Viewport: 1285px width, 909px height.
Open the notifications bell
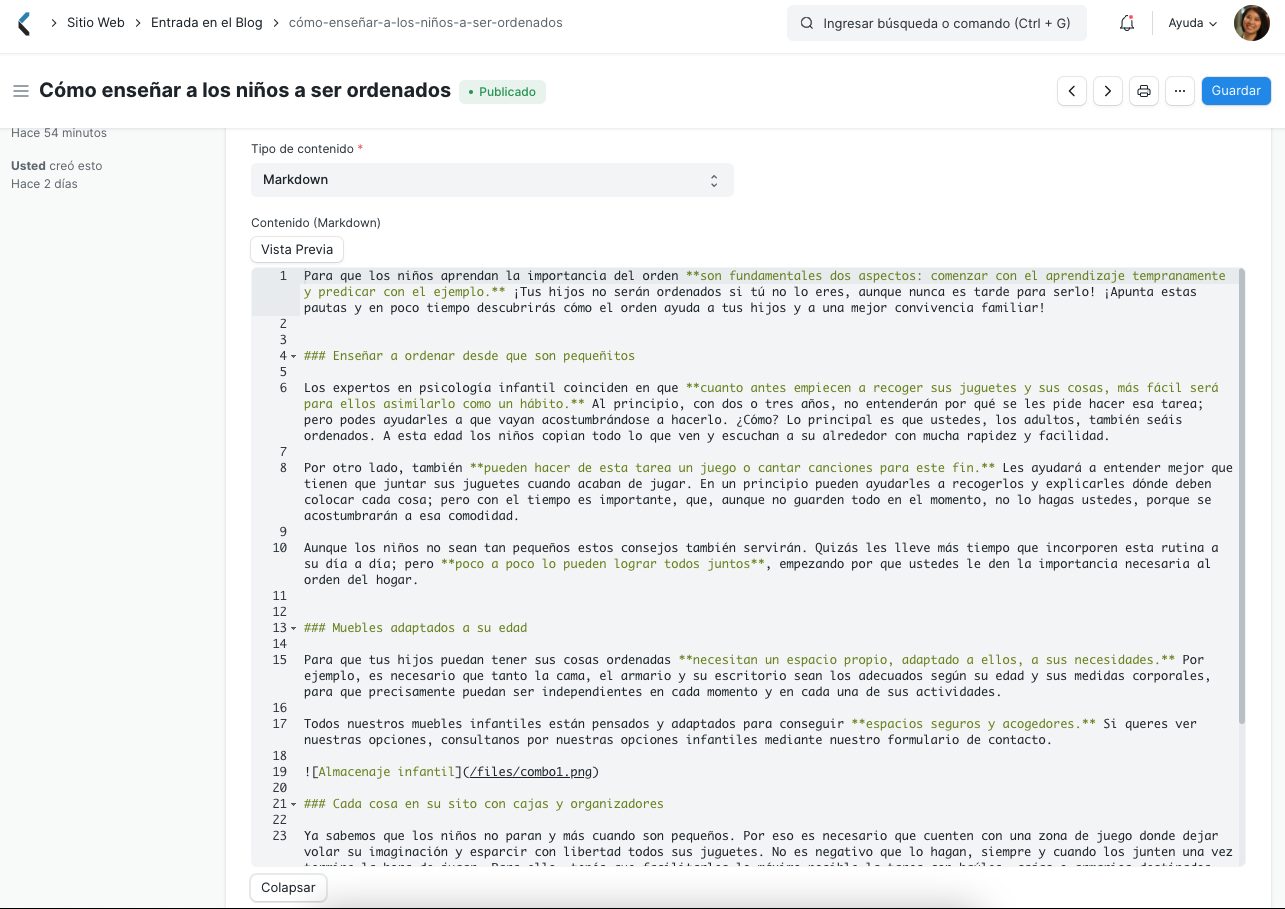click(1126, 22)
